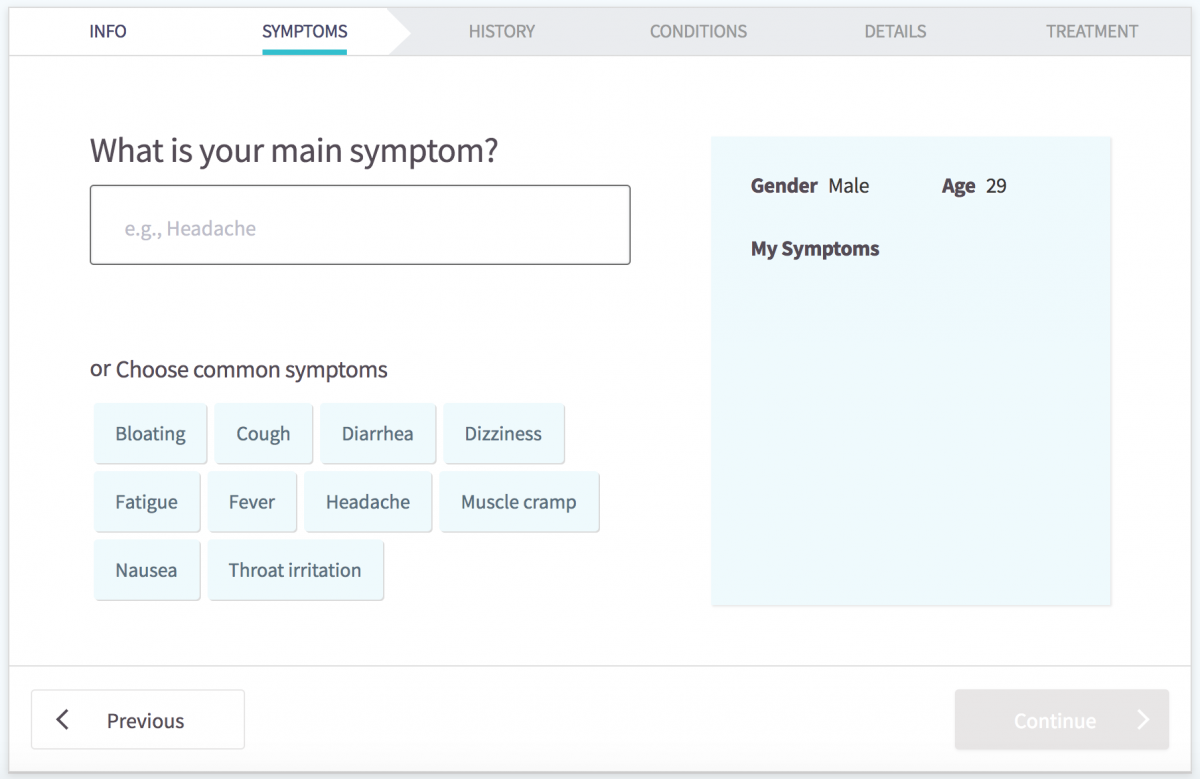This screenshot has width=1200, height=779.
Task: Select the Muscle cramp symptom chip
Action: tap(519, 502)
